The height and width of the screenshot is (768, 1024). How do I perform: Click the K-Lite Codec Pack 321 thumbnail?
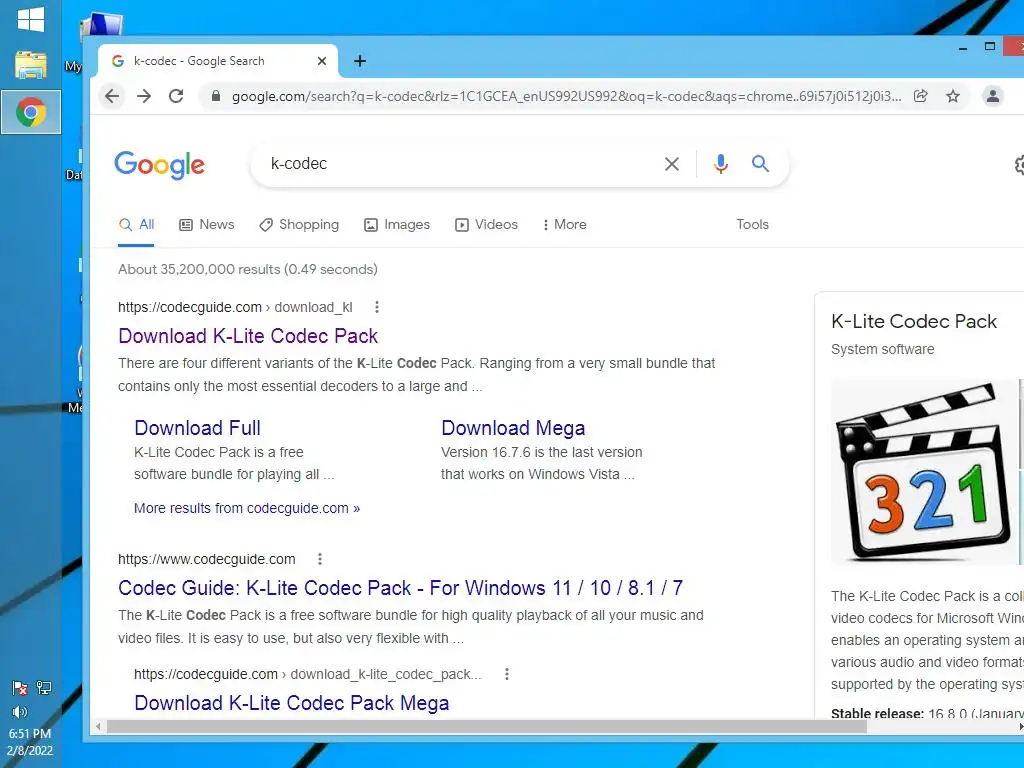click(x=924, y=472)
